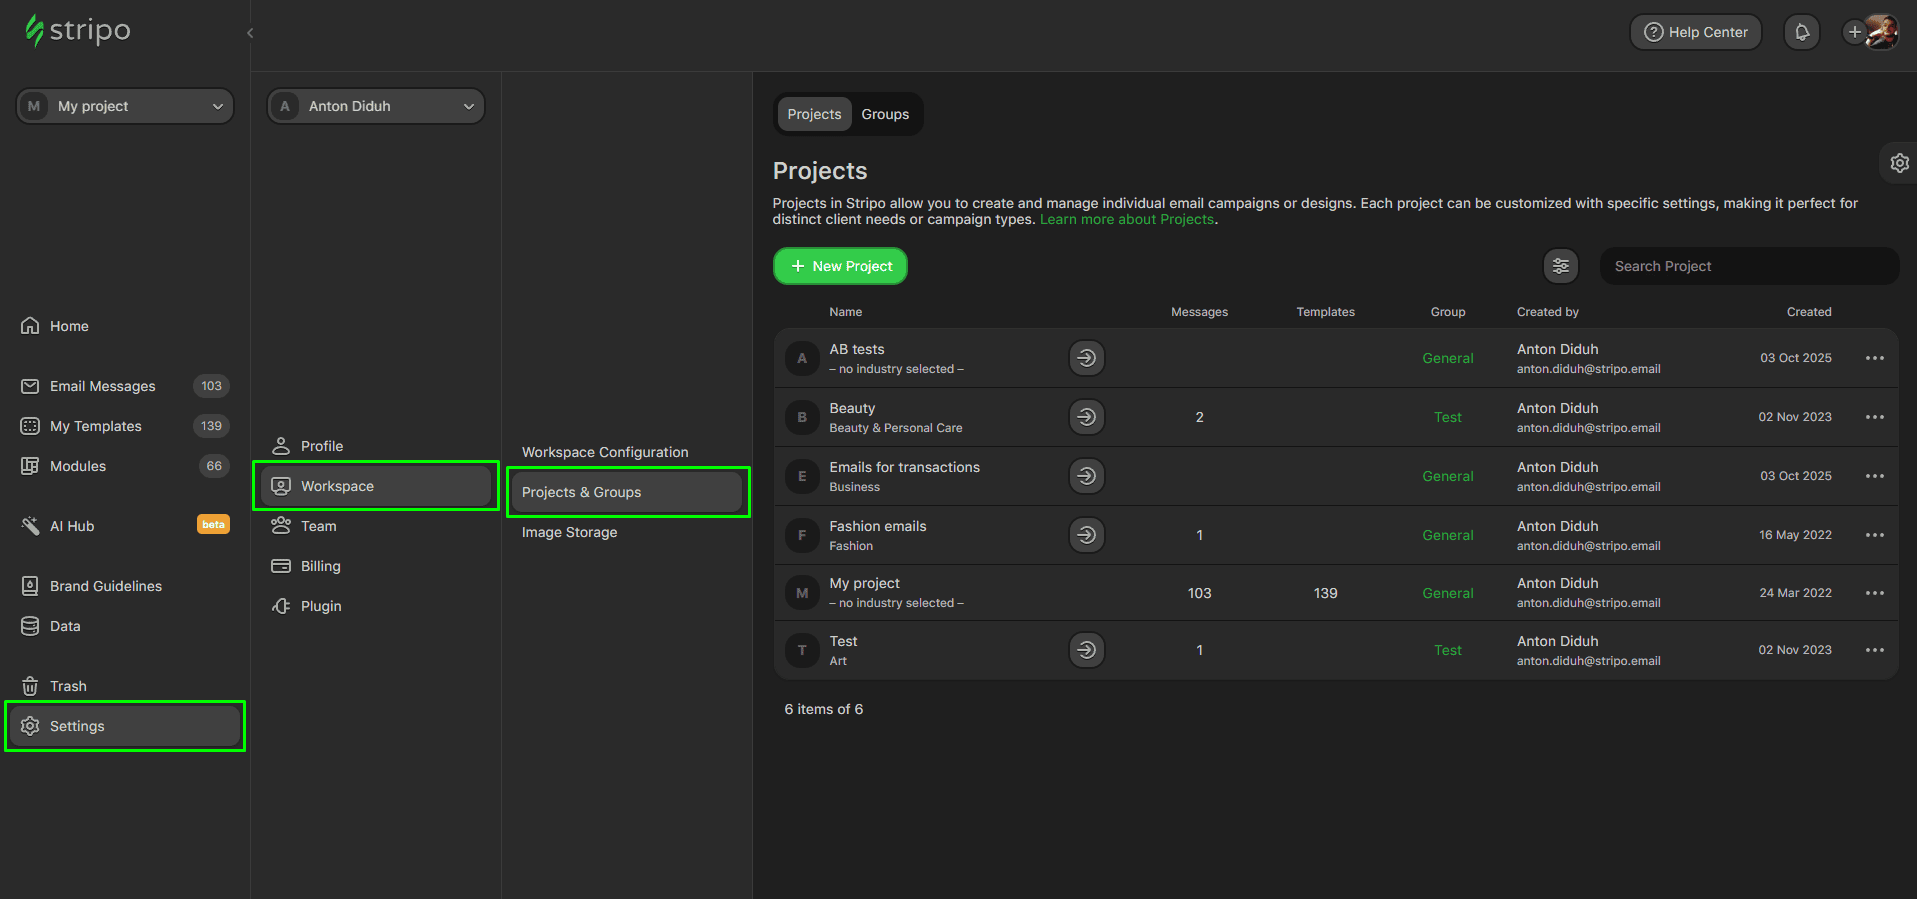This screenshot has height=899, width=1917.
Task: Open Billing settings
Action: 376,566
